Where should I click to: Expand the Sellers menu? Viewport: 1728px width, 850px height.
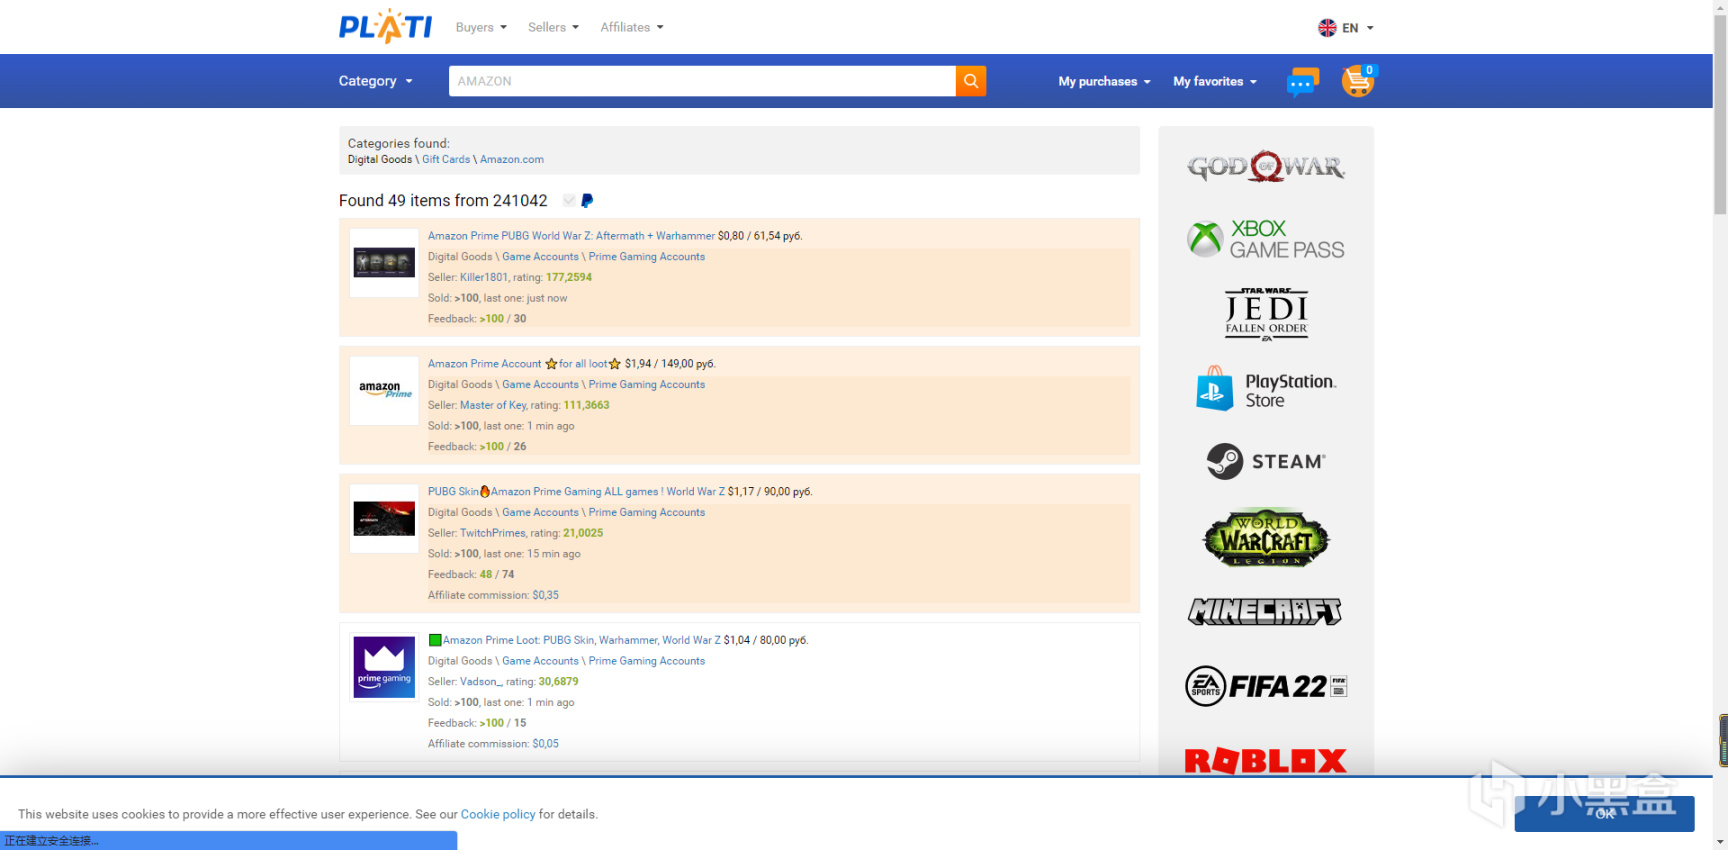point(553,27)
